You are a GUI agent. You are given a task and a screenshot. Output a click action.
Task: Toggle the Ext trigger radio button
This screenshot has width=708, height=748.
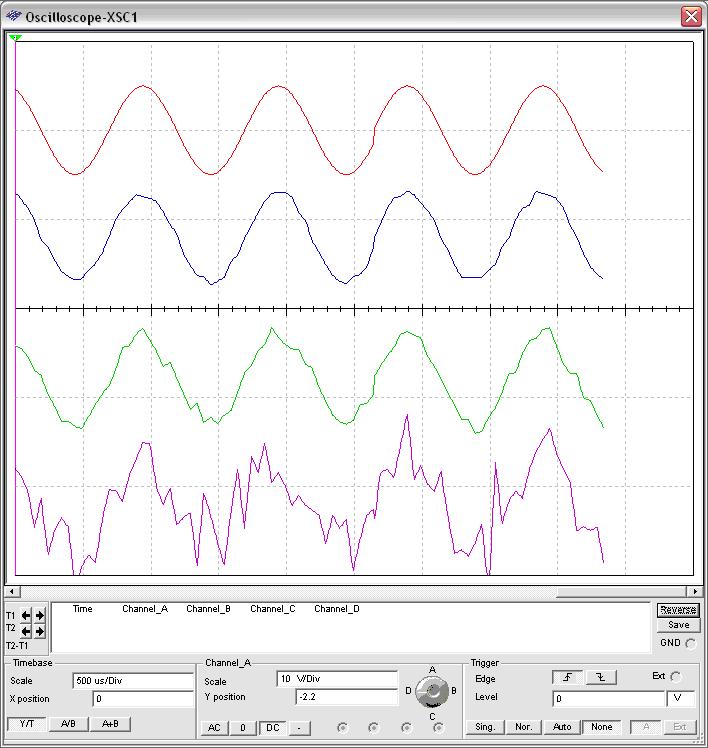pyautogui.click(x=676, y=677)
